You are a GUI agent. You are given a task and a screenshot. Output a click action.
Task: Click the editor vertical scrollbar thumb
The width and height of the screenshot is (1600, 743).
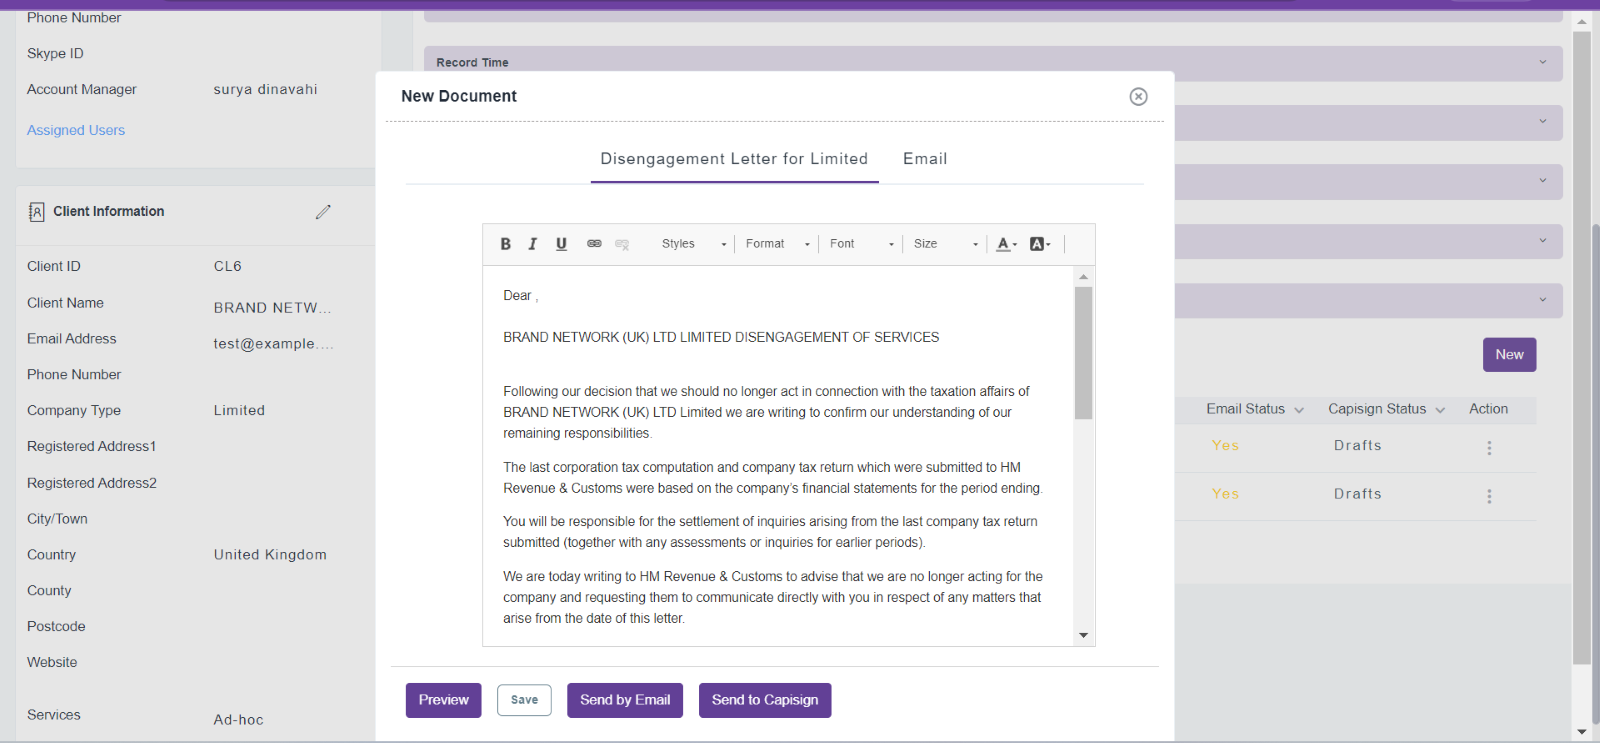coord(1083,353)
